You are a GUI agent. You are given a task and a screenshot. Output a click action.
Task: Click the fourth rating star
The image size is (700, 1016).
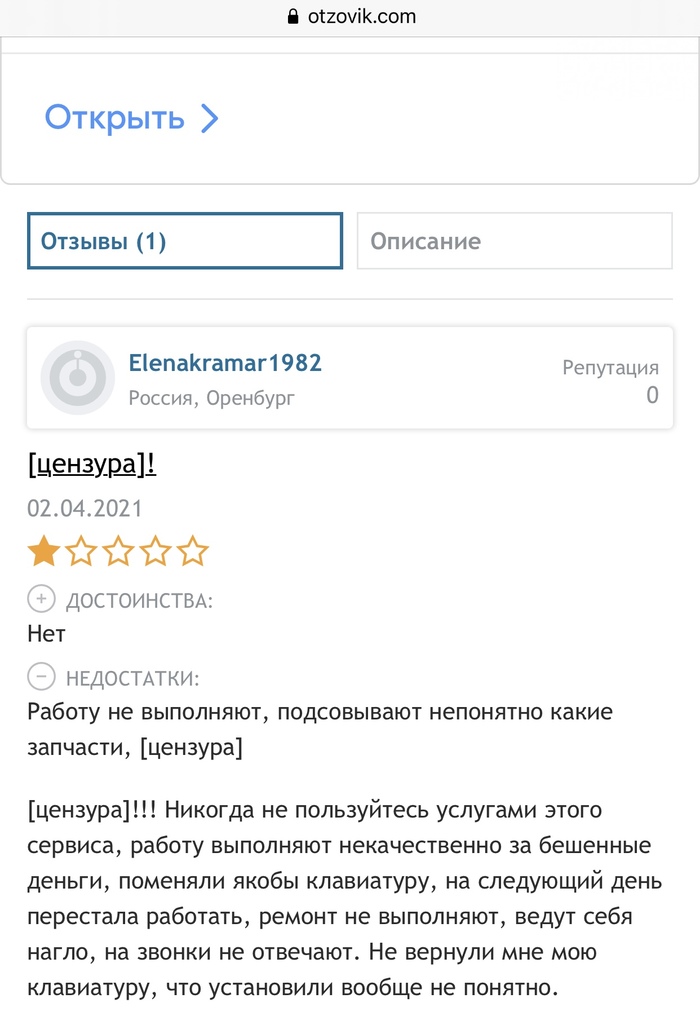point(155,551)
